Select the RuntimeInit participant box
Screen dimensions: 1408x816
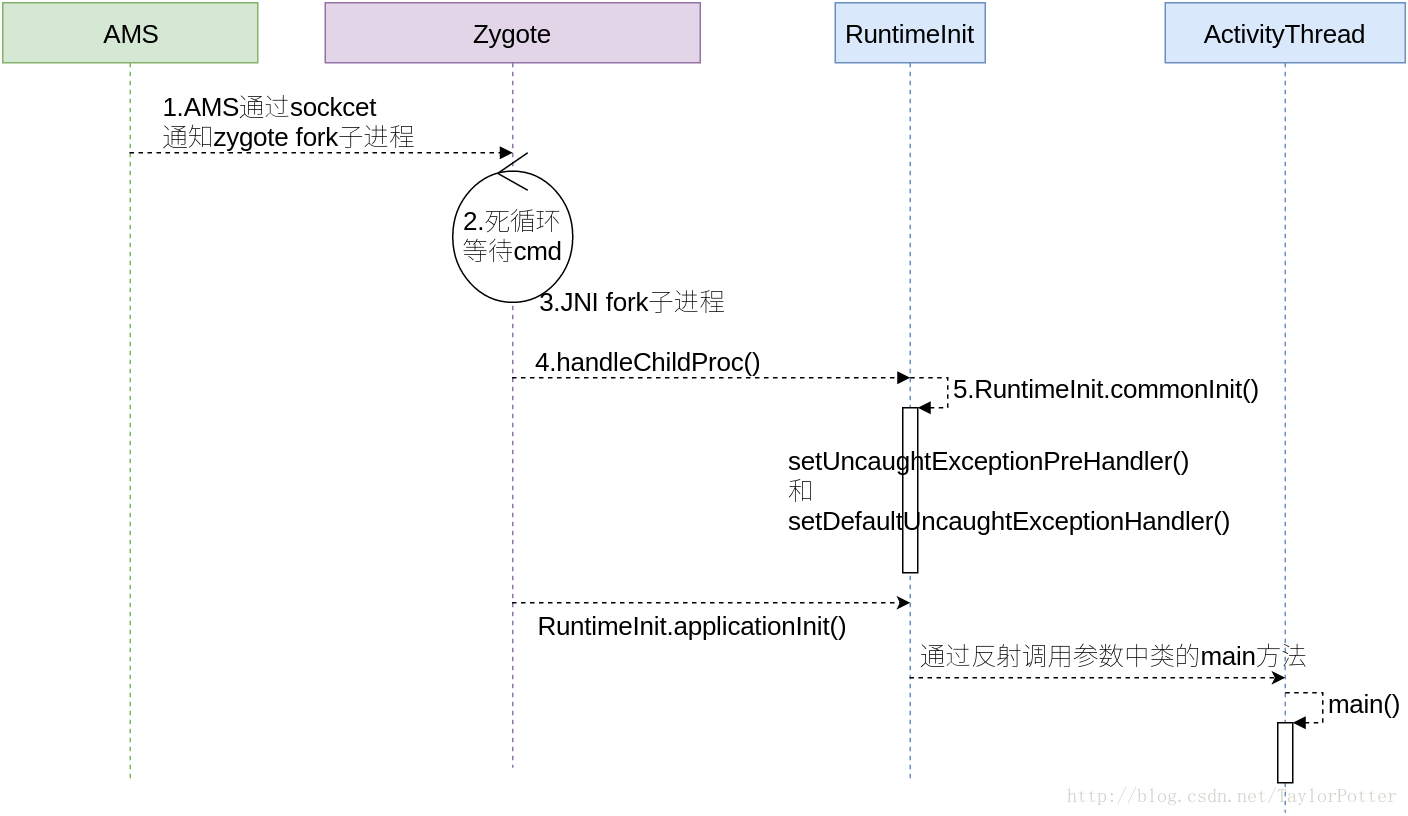click(x=910, y=33)
